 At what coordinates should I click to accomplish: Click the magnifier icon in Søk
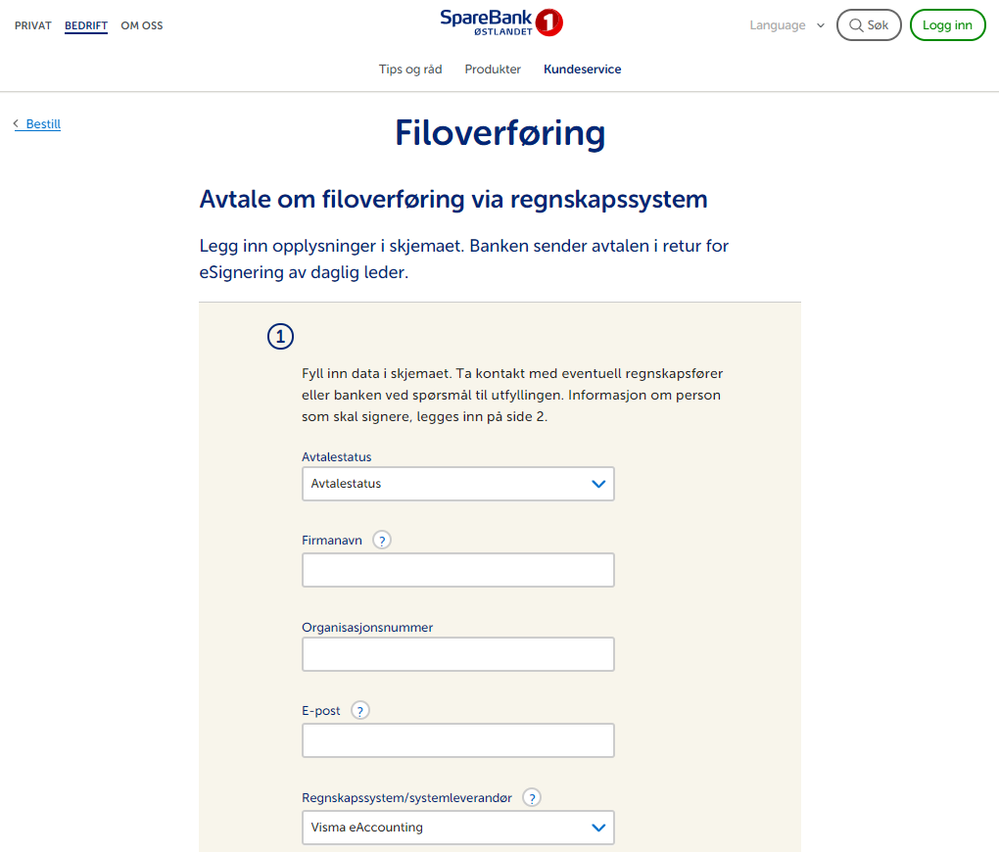click(x=856, y=25)
